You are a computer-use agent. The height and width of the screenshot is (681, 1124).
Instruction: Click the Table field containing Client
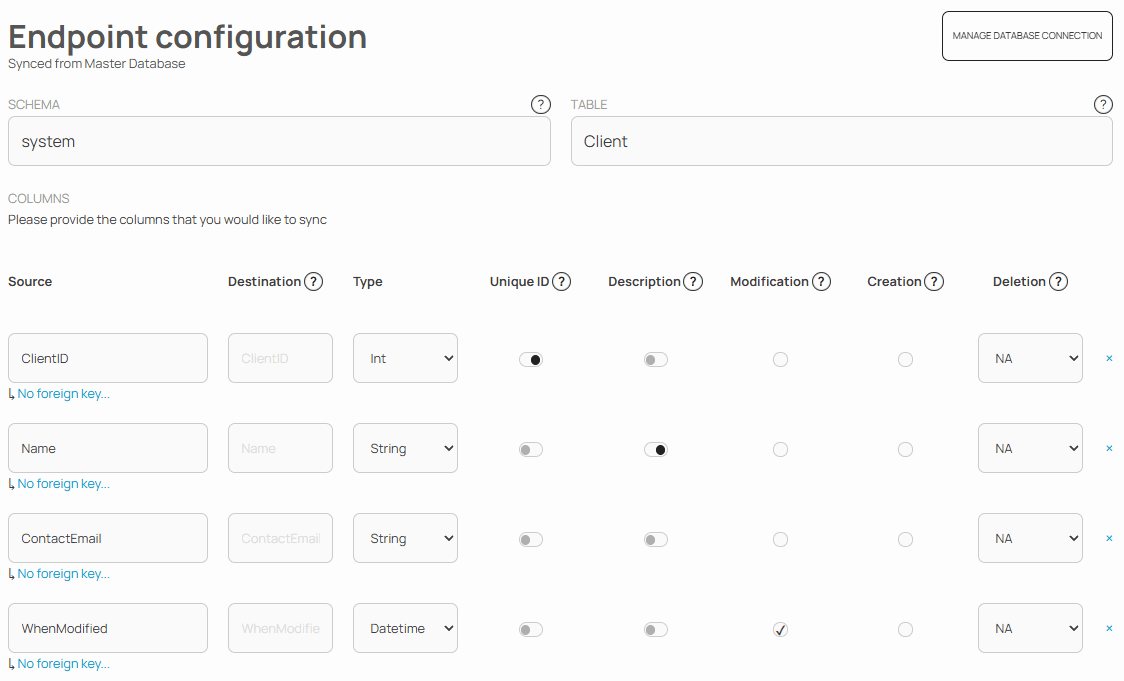pyautogui.click(x=842, y=141)
